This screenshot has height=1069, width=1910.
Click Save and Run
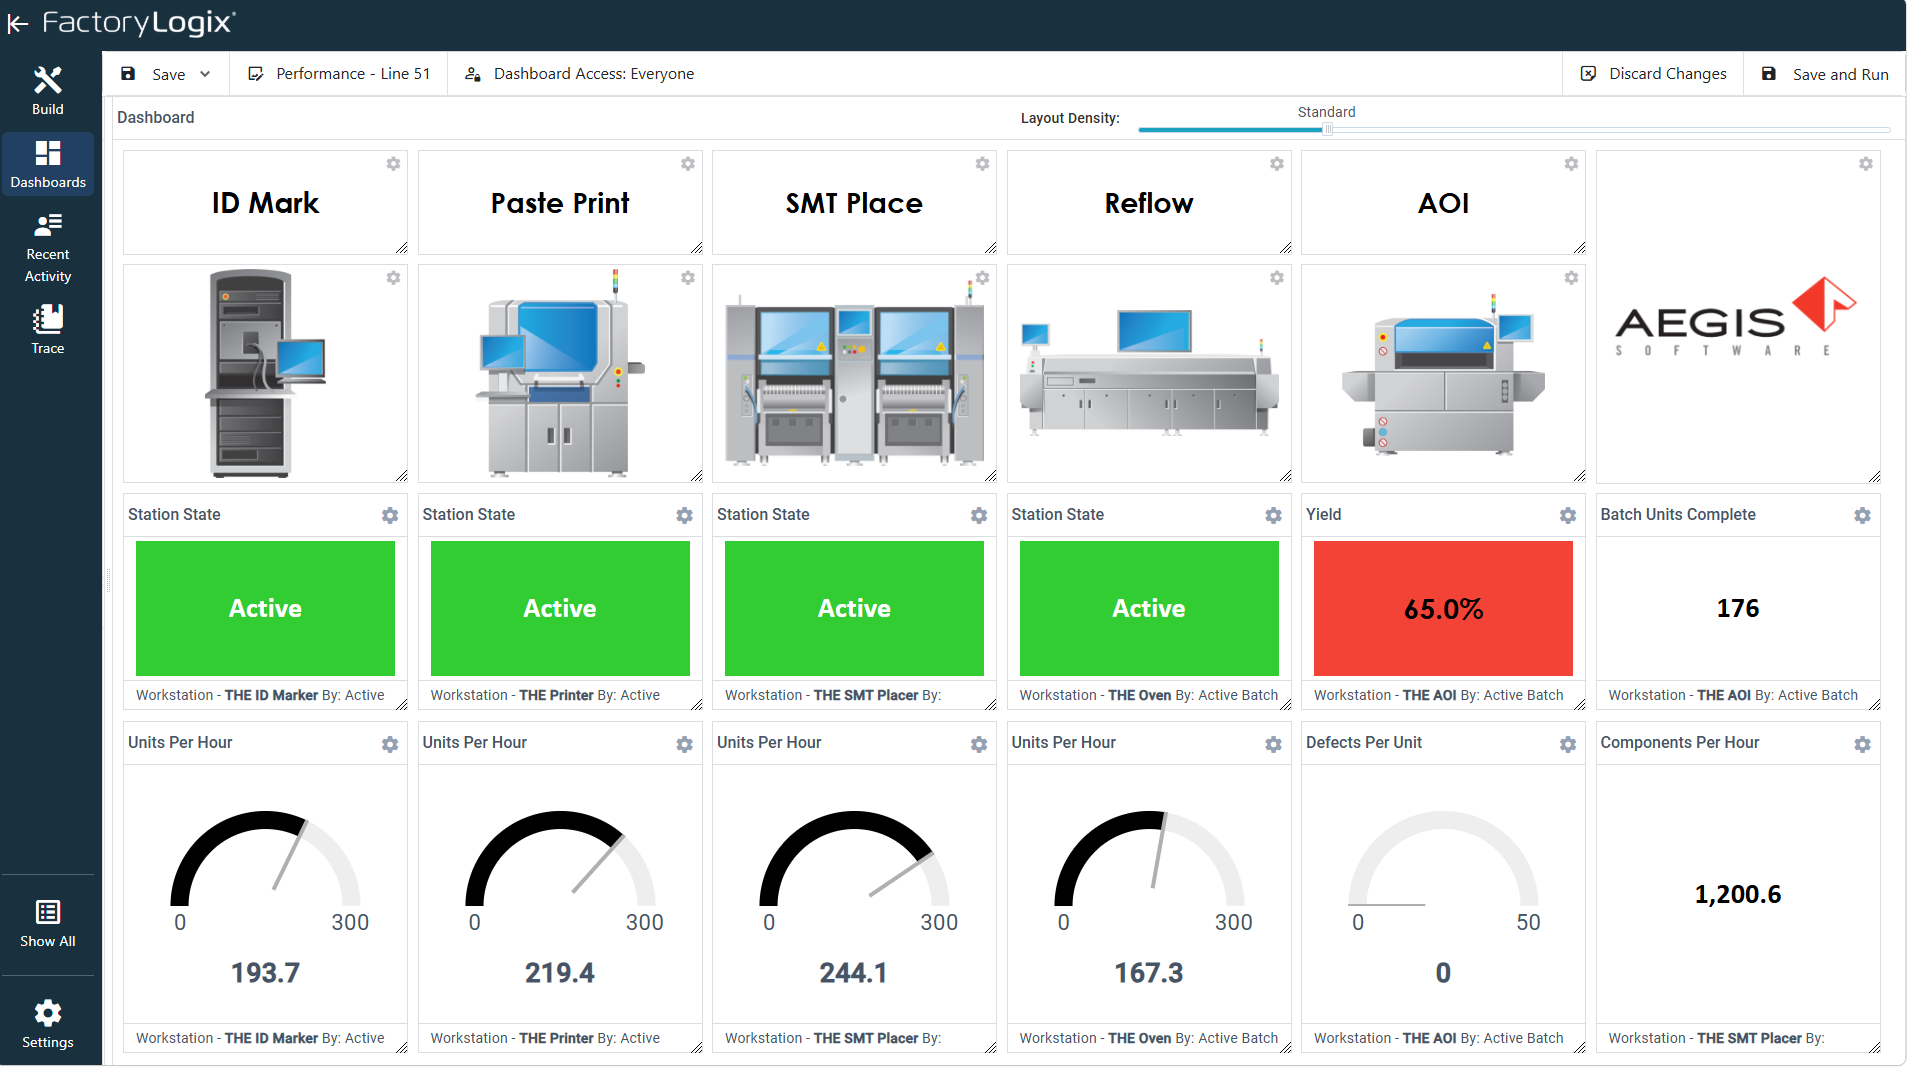pos(1825,74)
